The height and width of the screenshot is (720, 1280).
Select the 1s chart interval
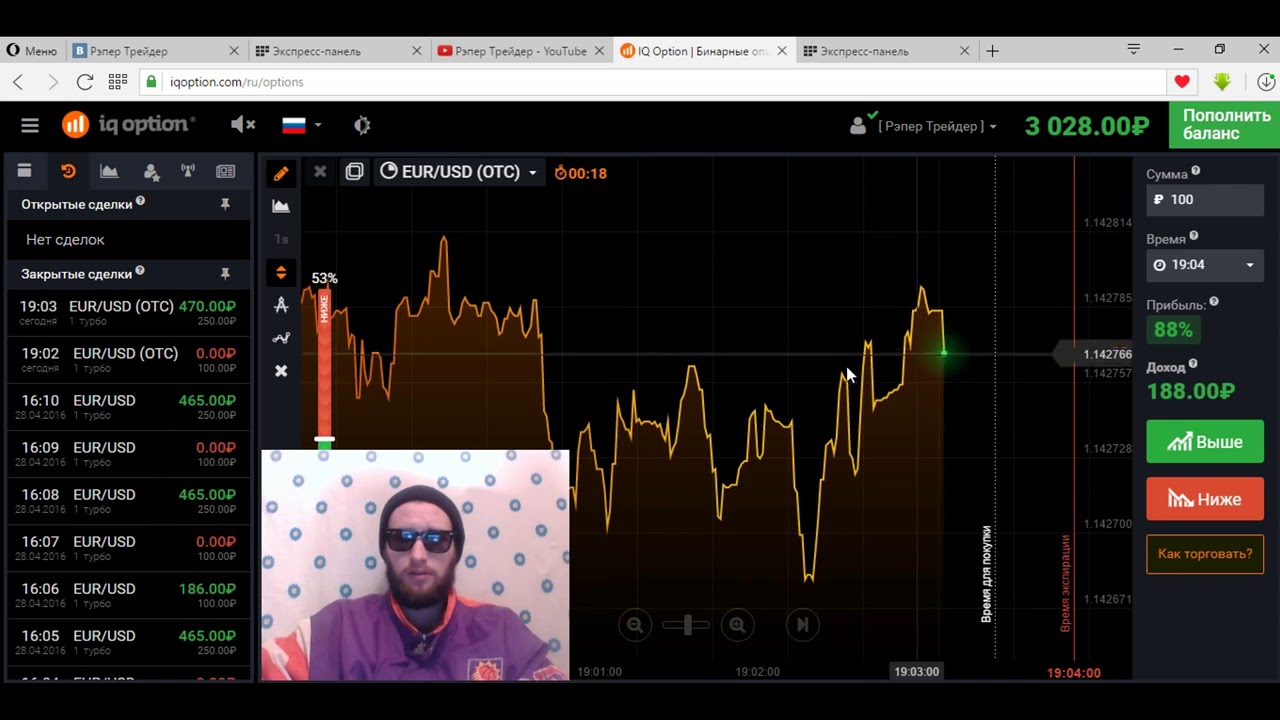281,239
